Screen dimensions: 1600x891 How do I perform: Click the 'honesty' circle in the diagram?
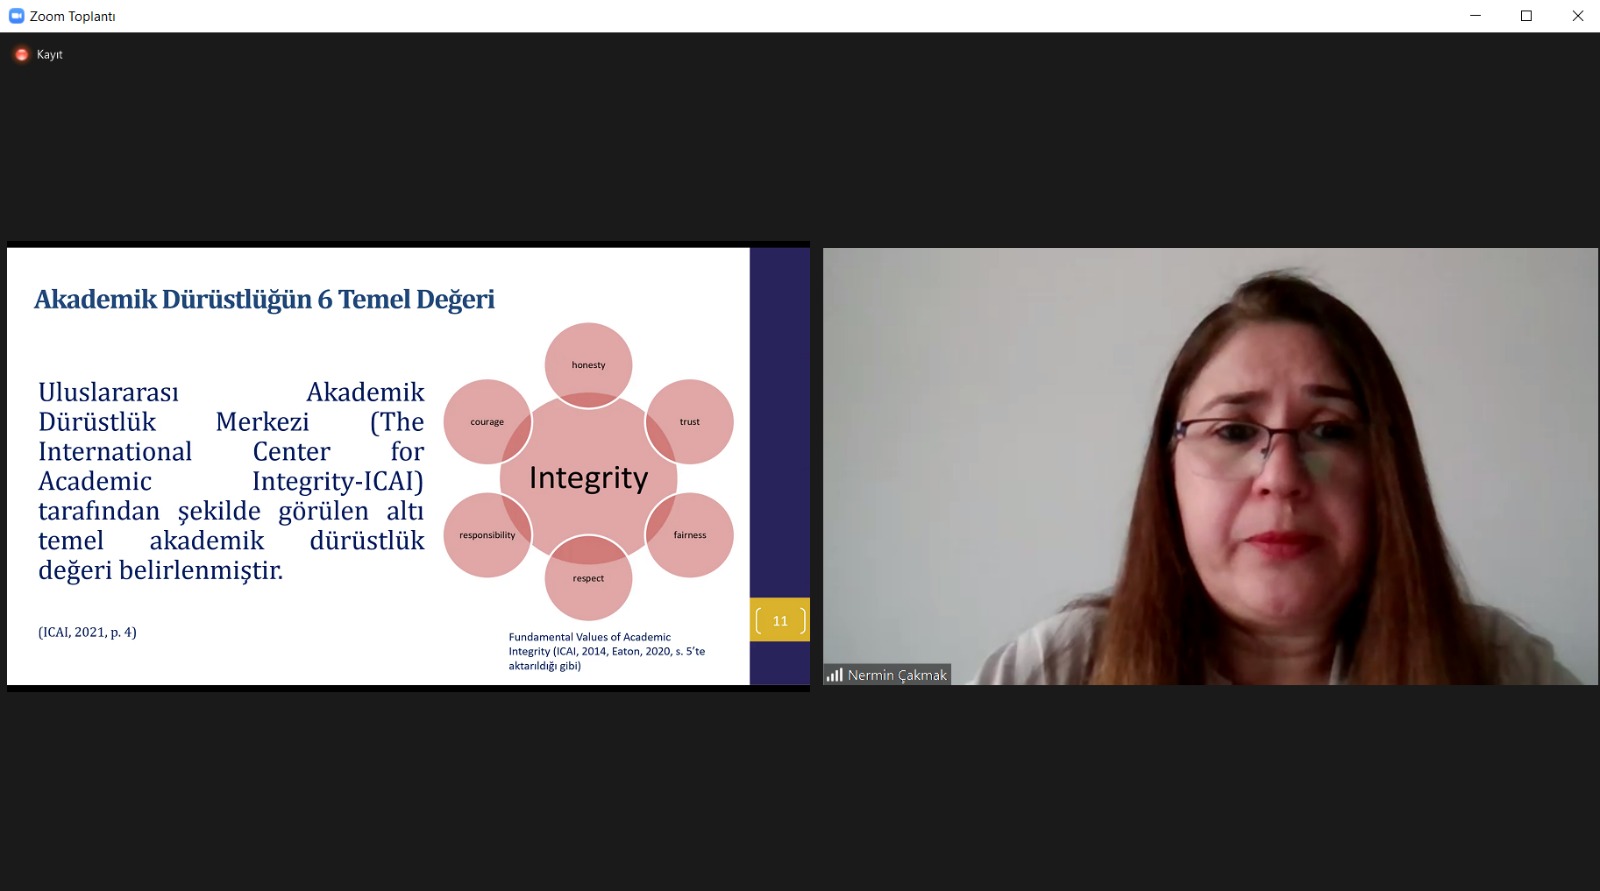[588, 358]
